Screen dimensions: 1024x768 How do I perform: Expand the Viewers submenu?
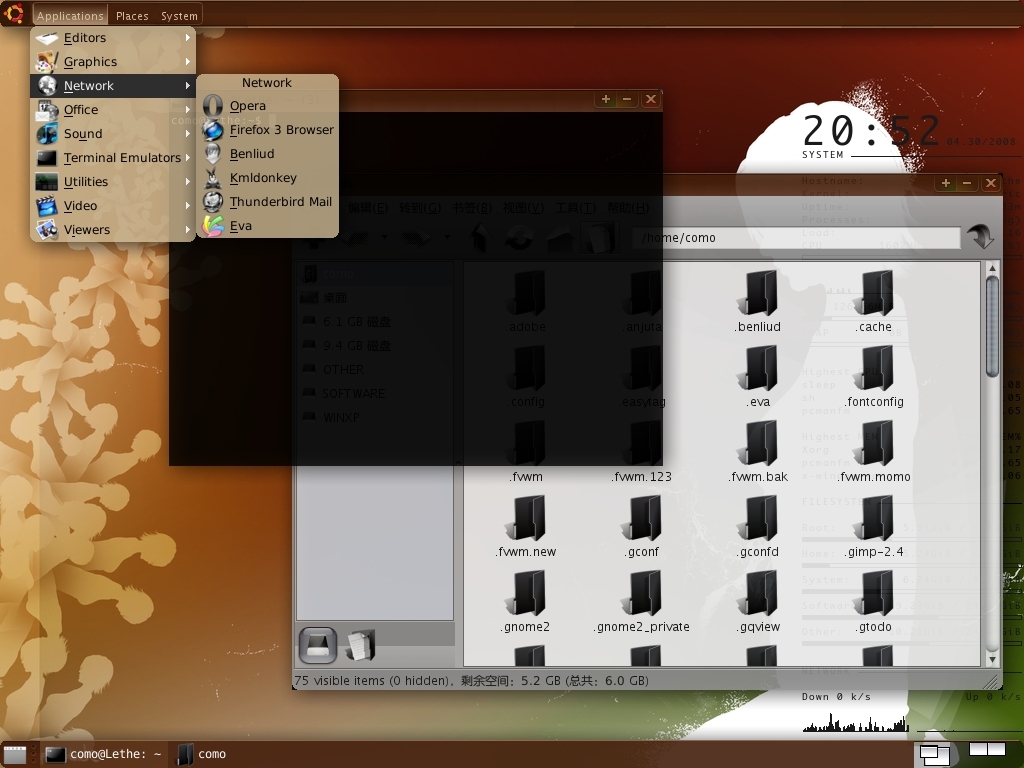coord(113,230)
